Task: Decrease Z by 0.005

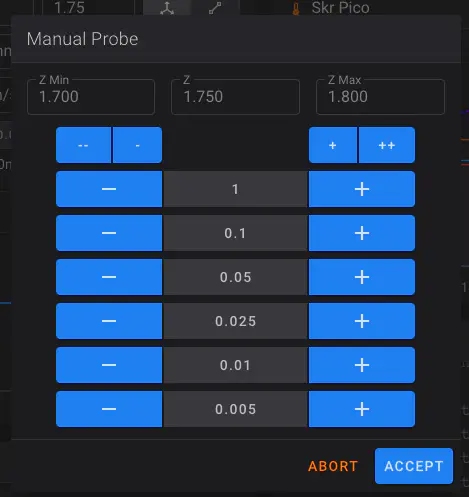Action: click(x=109, y=409)
